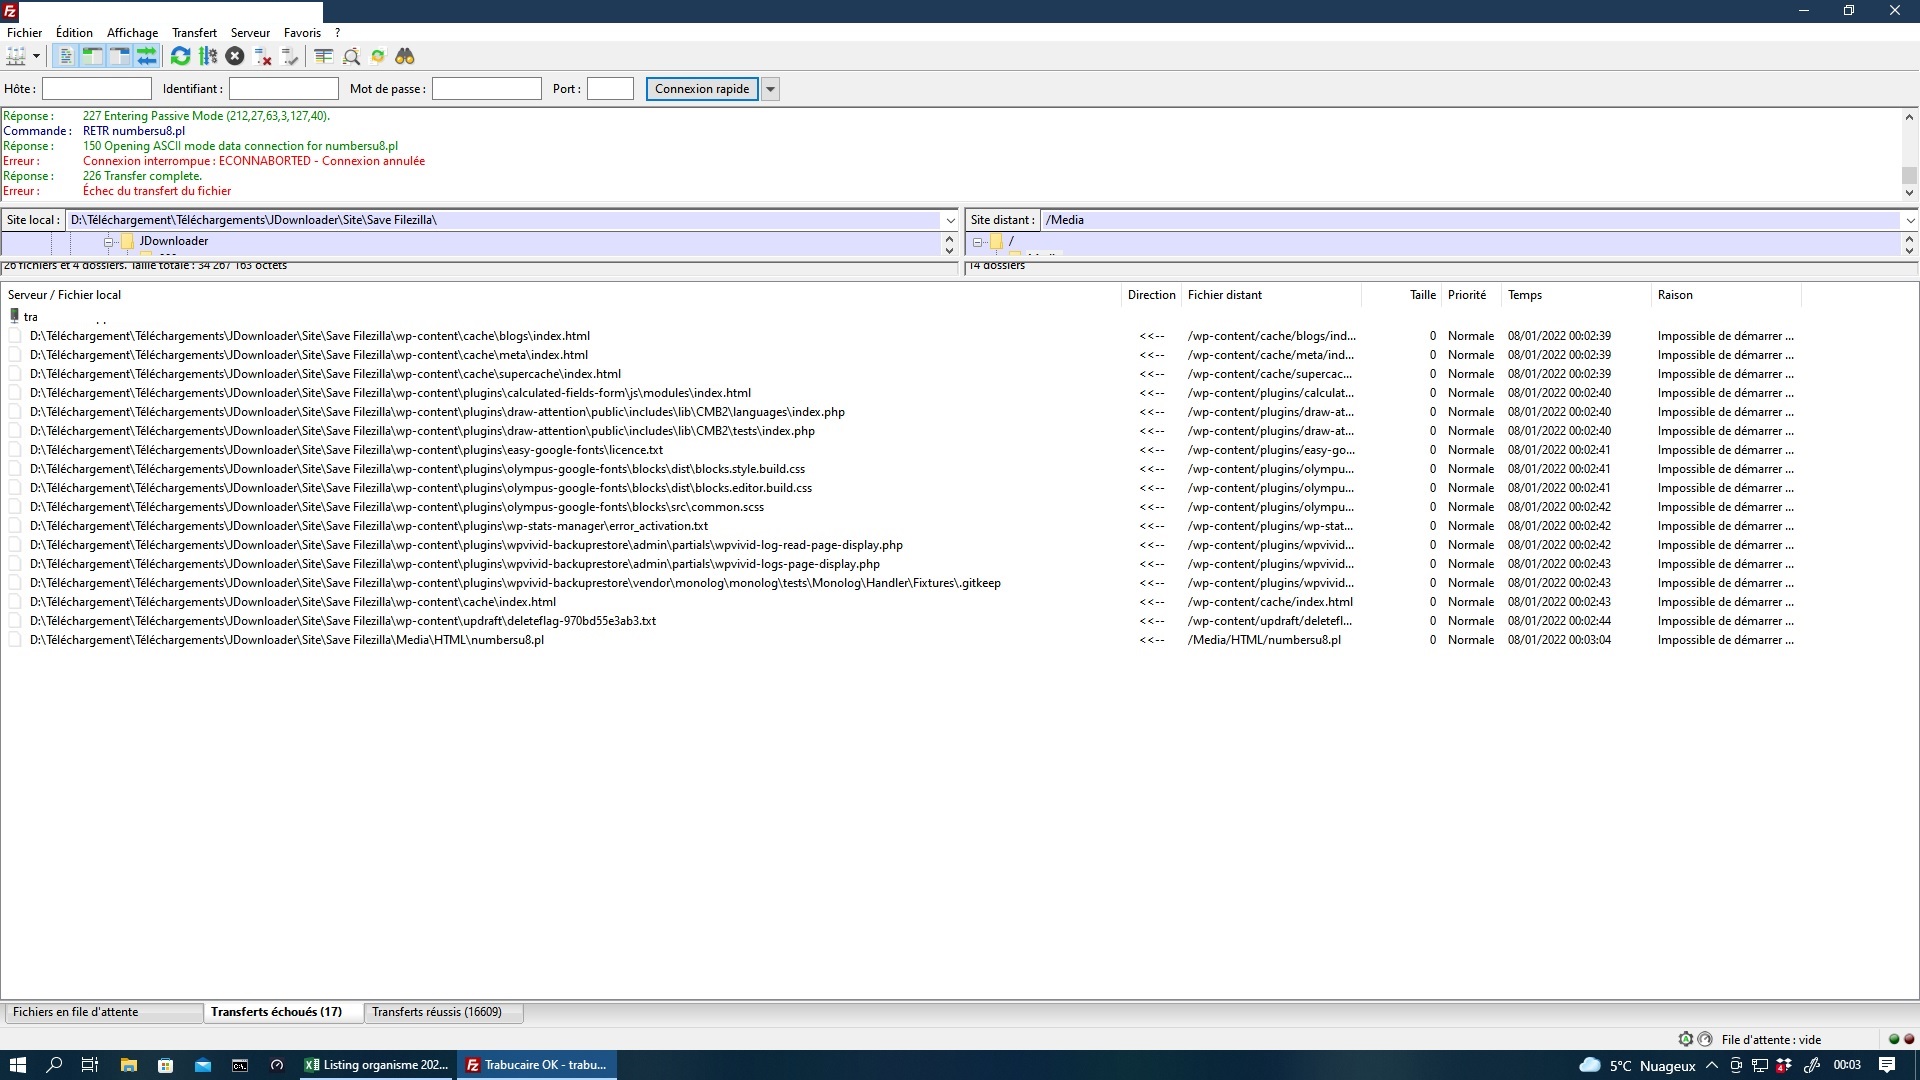Toggle directory comparison
Image resolution: width=1920 pixels, height=1080 pixels.
point(351,56)
